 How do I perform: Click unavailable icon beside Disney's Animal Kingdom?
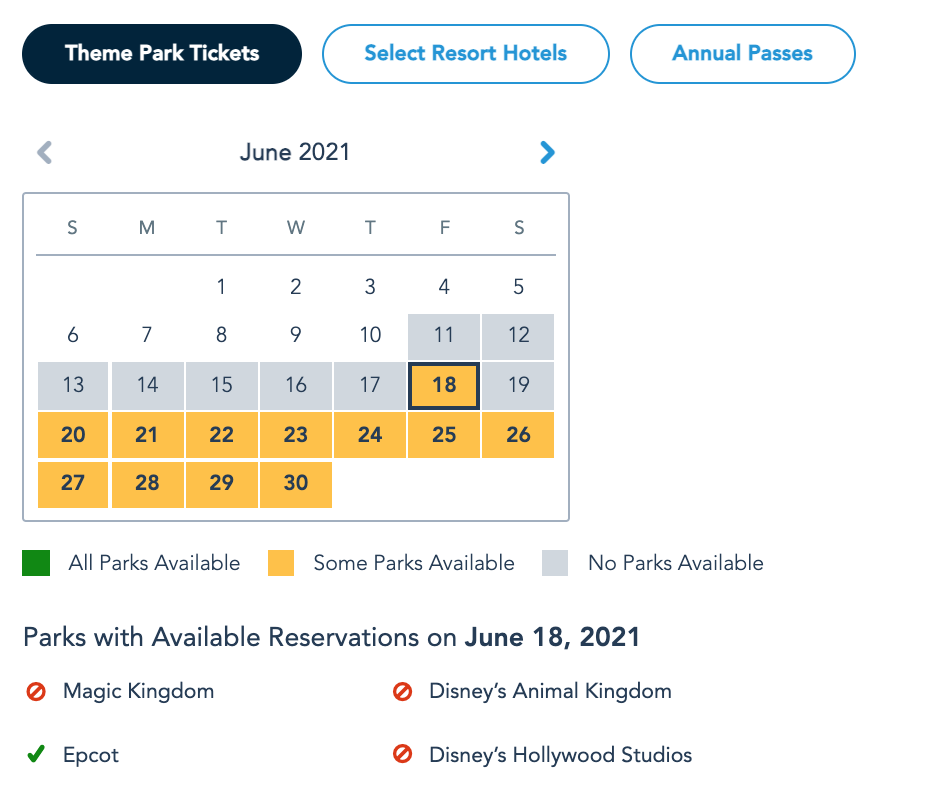click(x=402, y=691)
